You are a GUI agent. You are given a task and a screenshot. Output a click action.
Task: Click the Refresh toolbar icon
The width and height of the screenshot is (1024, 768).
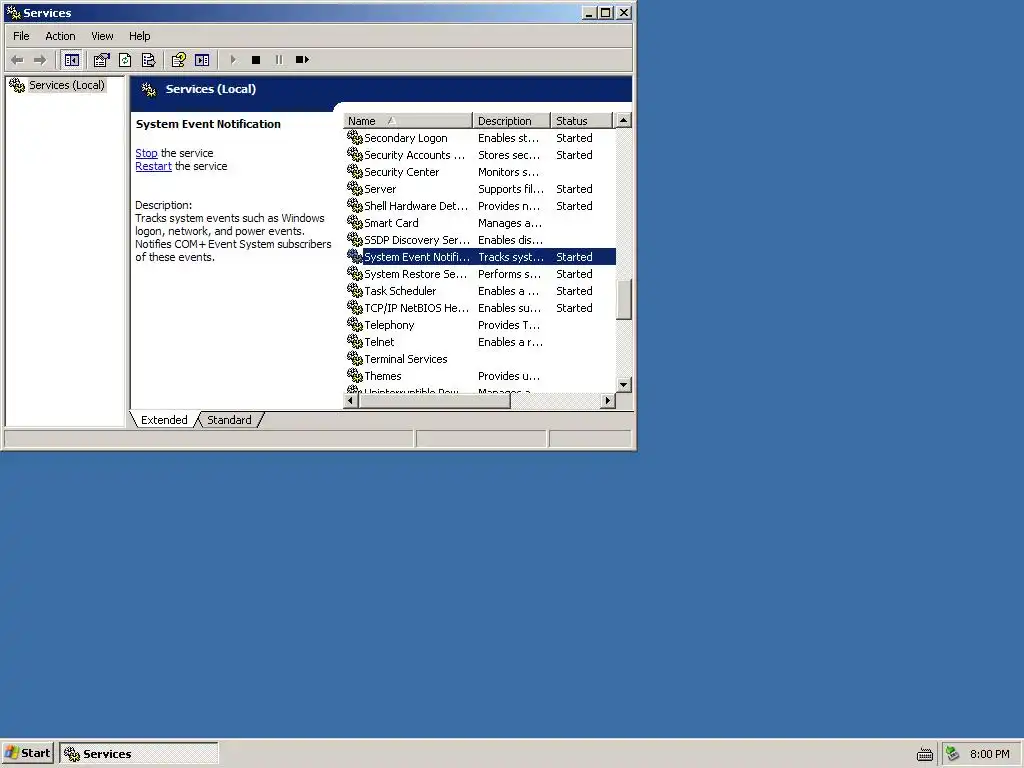(x=125, y=60)
